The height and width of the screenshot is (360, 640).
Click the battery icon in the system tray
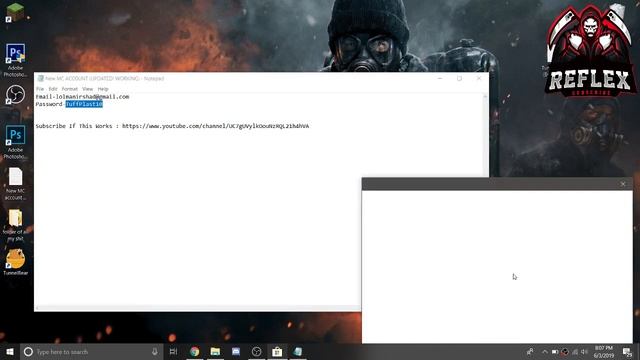tap(555, 352)
